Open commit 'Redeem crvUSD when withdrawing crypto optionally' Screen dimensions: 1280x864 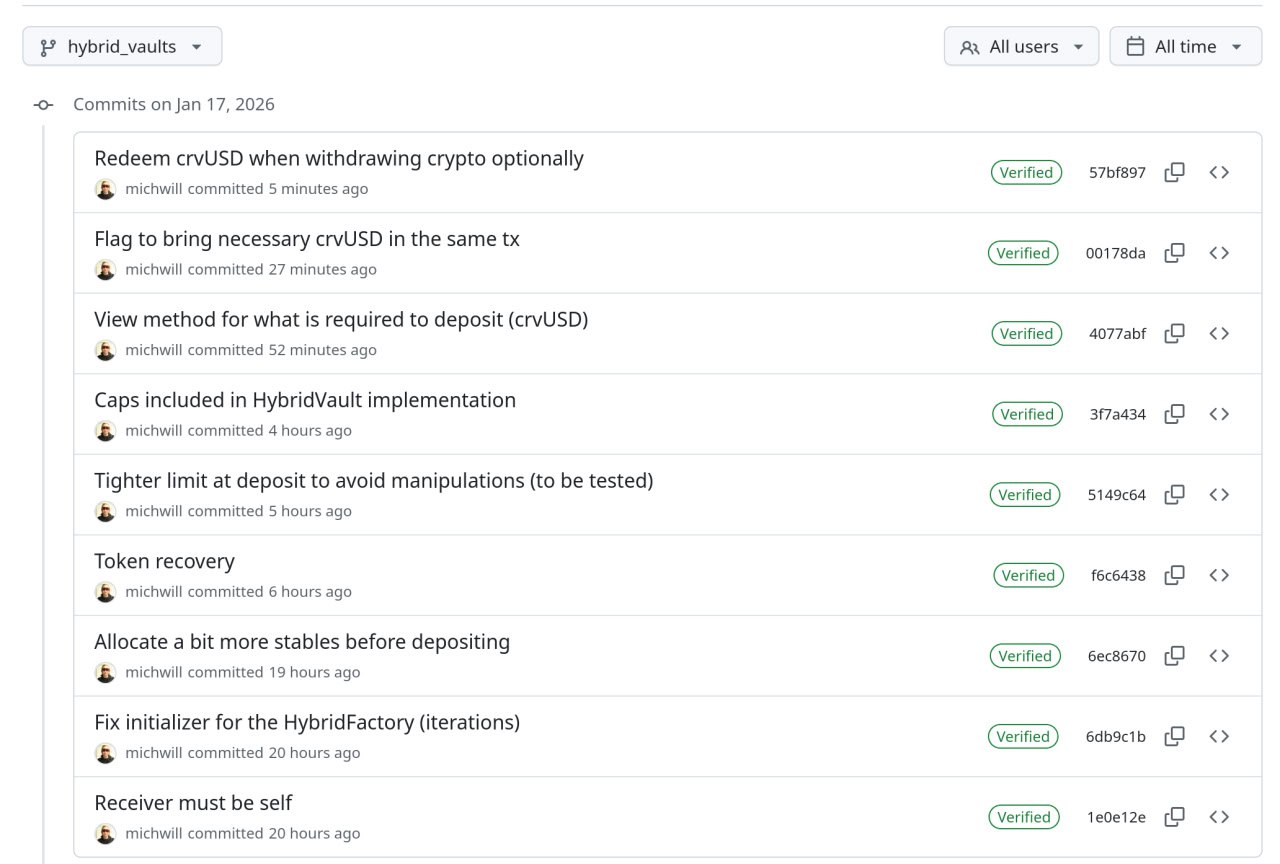pyautogui.click(x=339, y=158)
